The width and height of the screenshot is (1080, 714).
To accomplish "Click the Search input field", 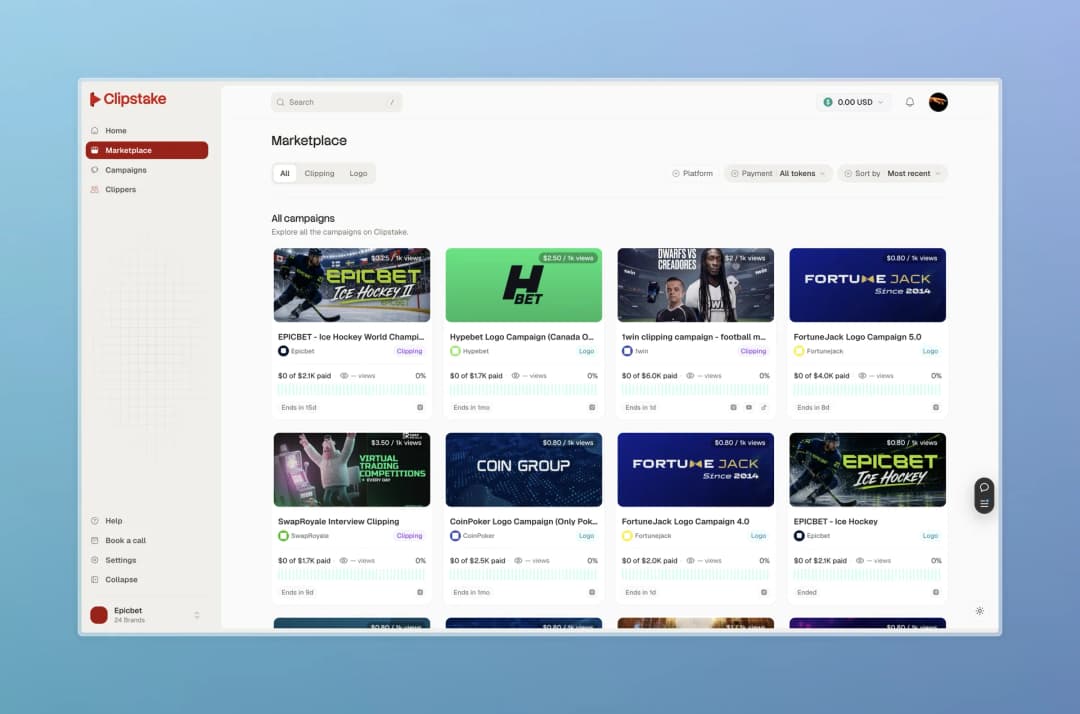I will coord(337,102).
